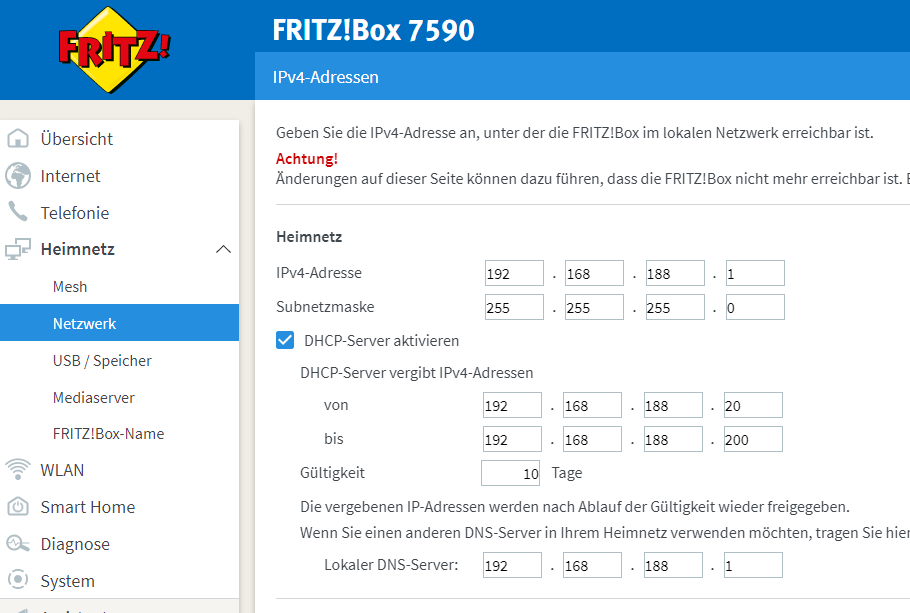Click third octet of Lokaler DNS-Server
The height and width of the screenshot is (613, 910).
click(x=673, y=565)
